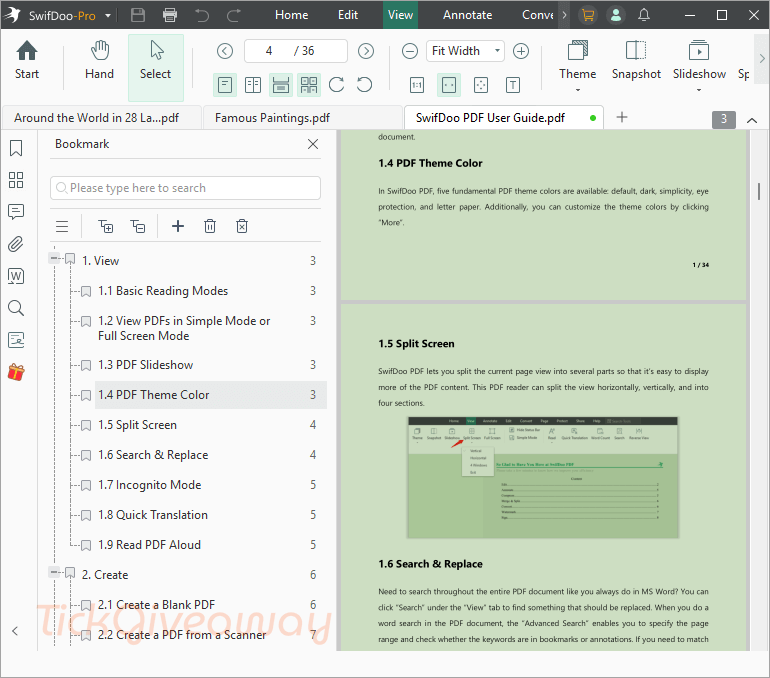Click the Redo arrow icon
Viewport: 770px width, 678px height.
pos(234,15)
